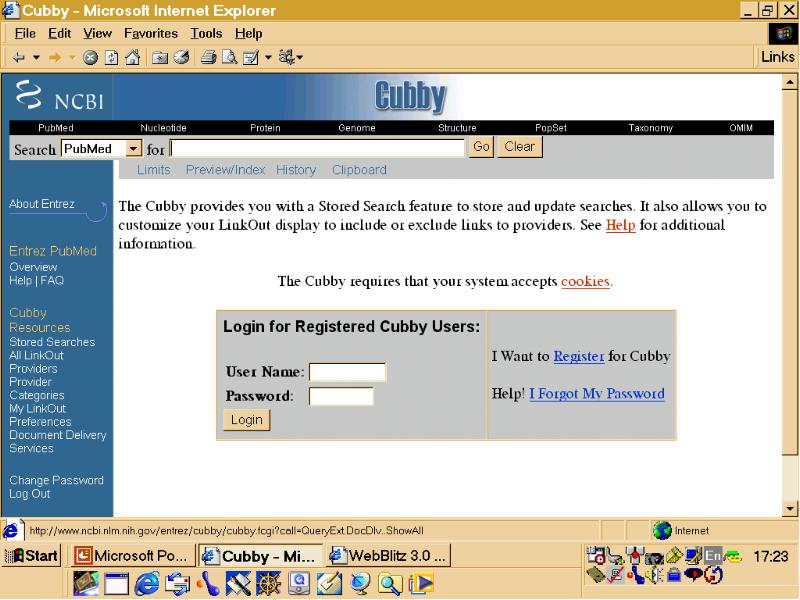Click the NCBI logo
The width and height of the screenshot is (800, 600).
pyautogui.click(x=59, y=96)
